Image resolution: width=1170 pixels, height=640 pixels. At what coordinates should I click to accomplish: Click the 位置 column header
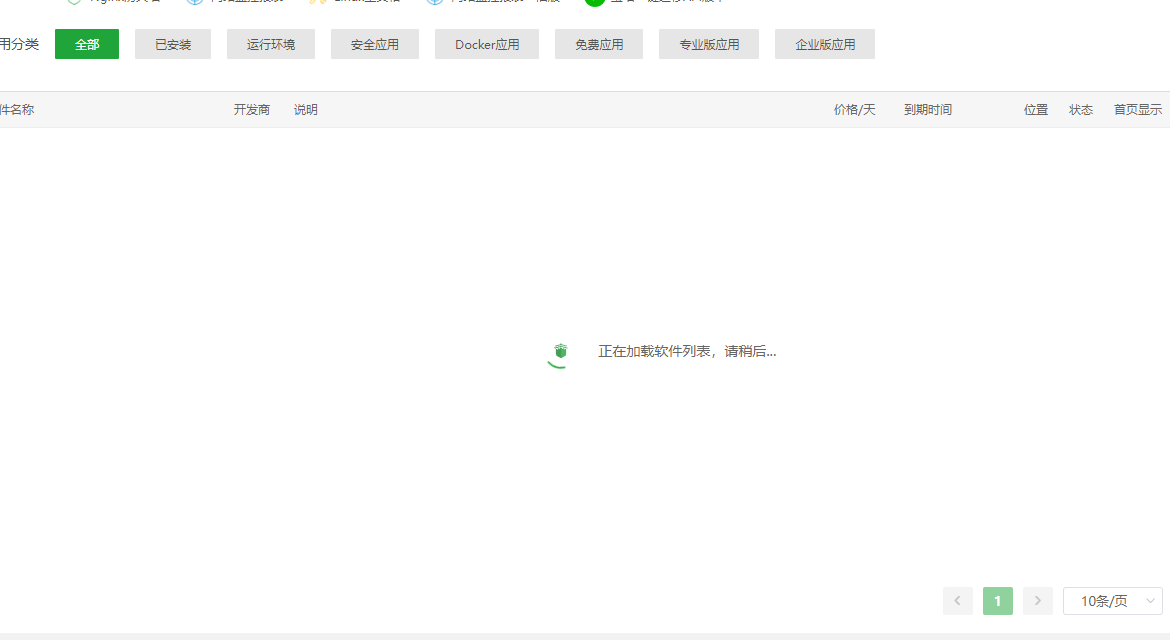tap(1036, 110)
